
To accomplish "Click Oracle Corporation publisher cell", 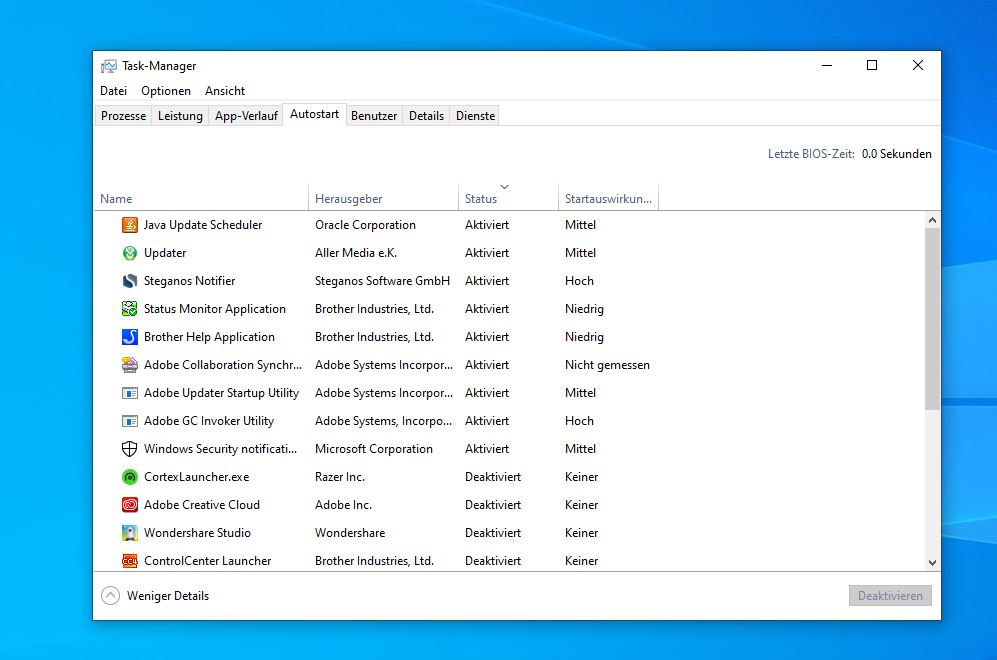I will click(365, 225).
